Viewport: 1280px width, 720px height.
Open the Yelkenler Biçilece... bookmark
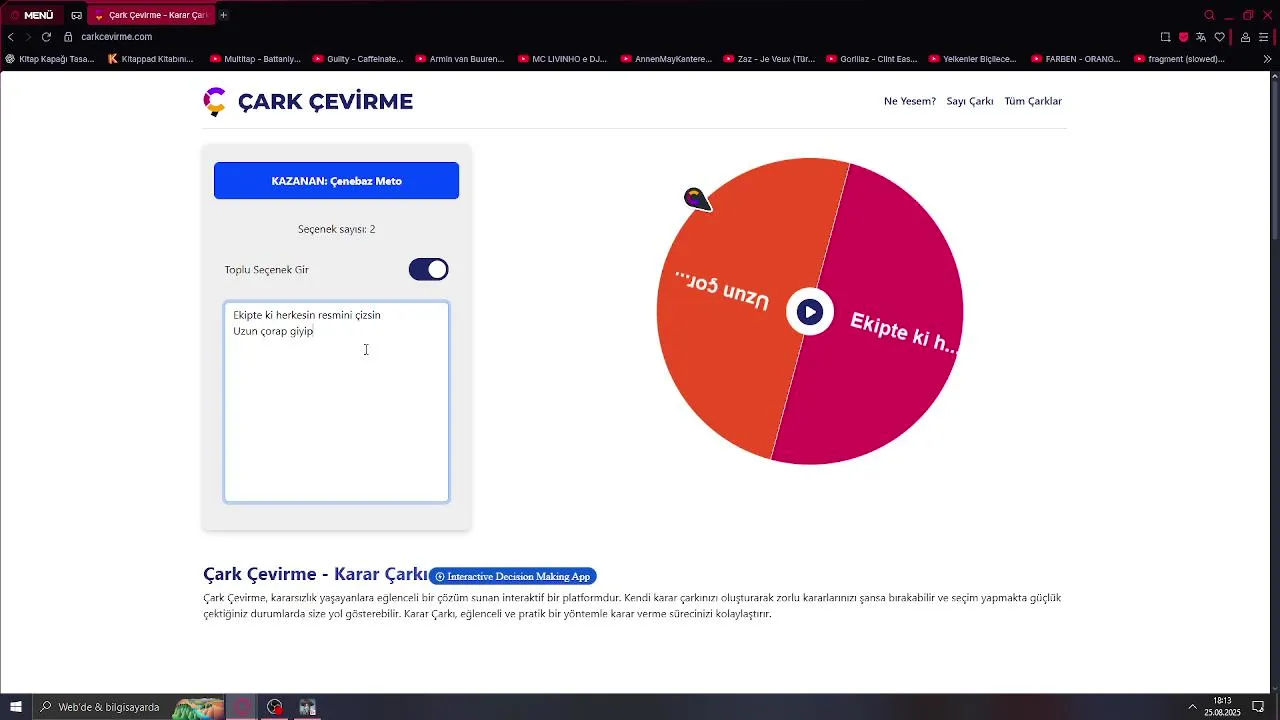[974, 59]
